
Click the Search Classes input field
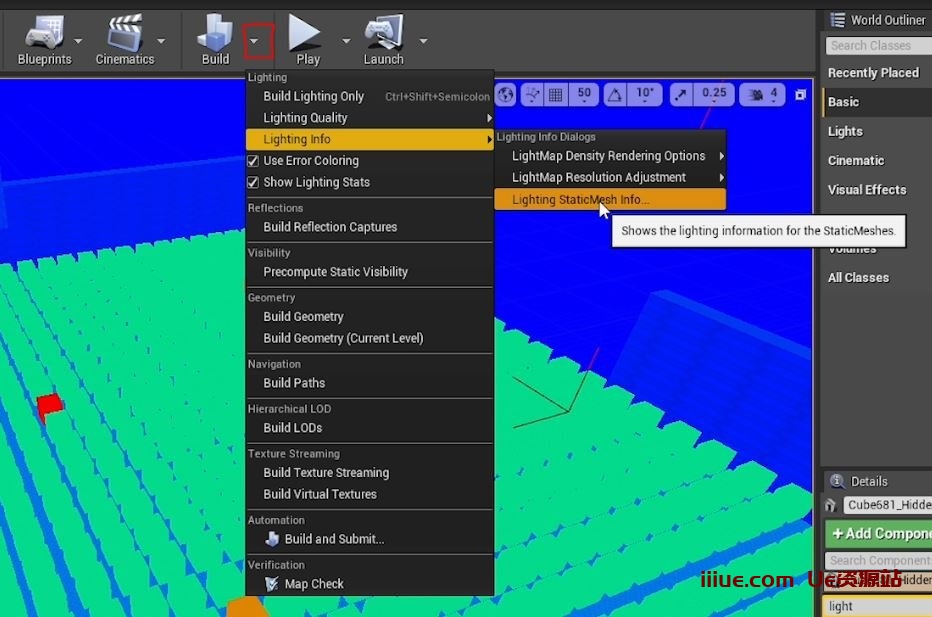point(877,46)
